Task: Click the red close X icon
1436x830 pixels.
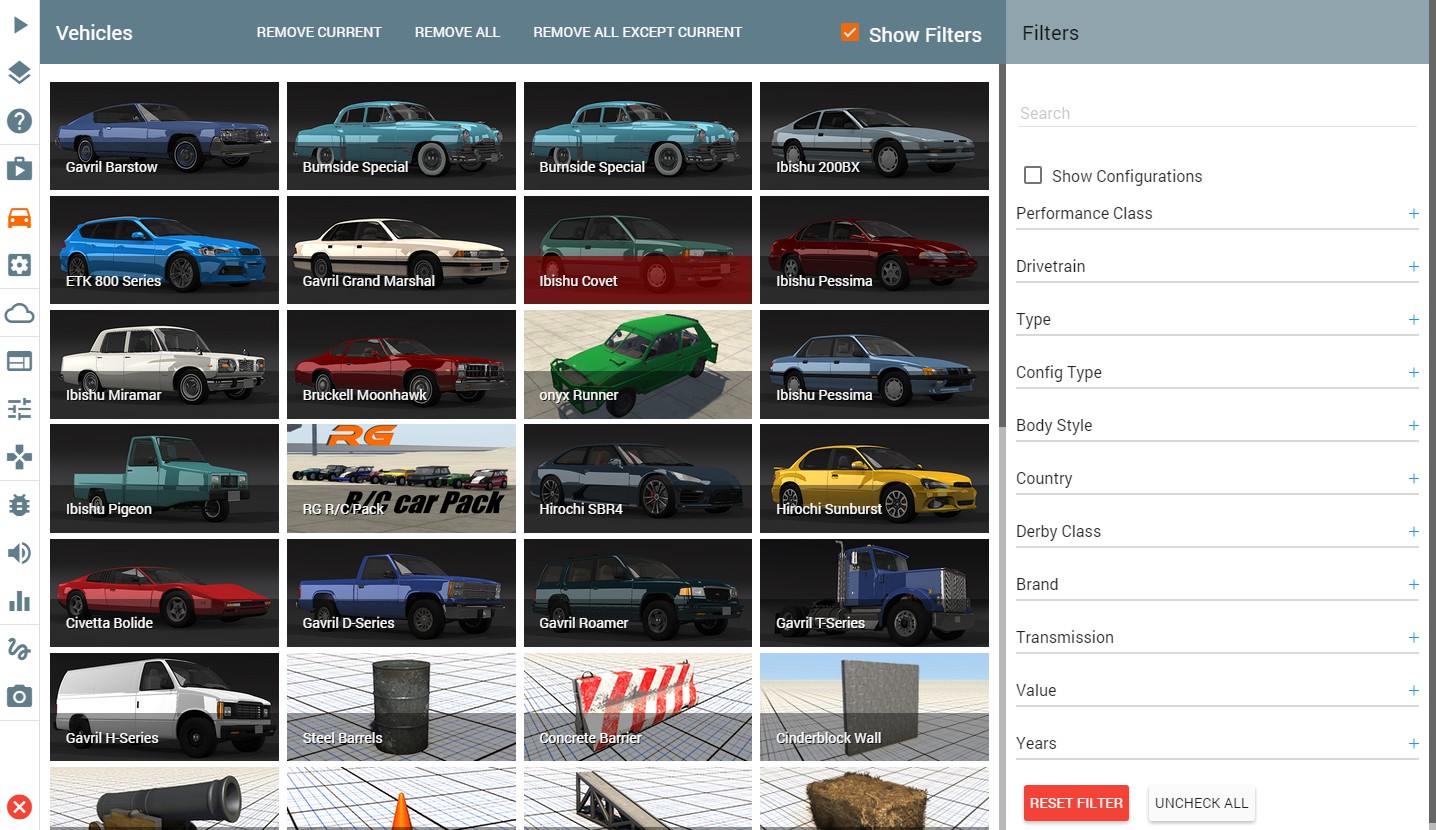Action: click(x=19, y=807)
